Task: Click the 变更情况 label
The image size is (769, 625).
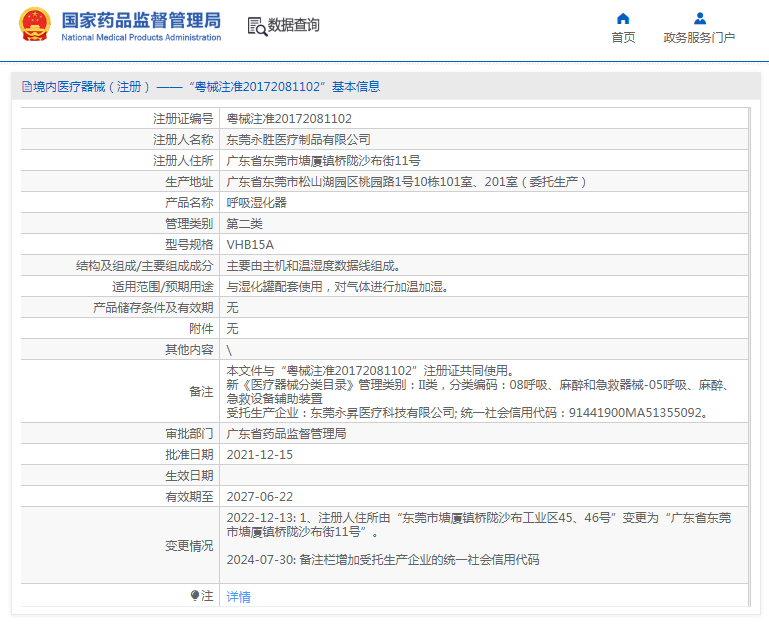Action: pyautogui.click(x=189, y=546)
